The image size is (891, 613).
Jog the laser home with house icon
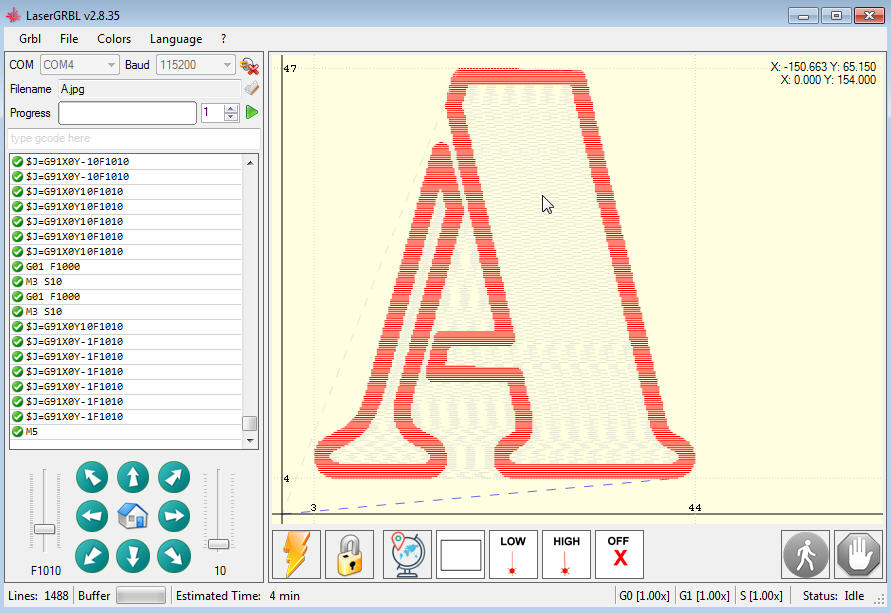click(x=133, y=517)
